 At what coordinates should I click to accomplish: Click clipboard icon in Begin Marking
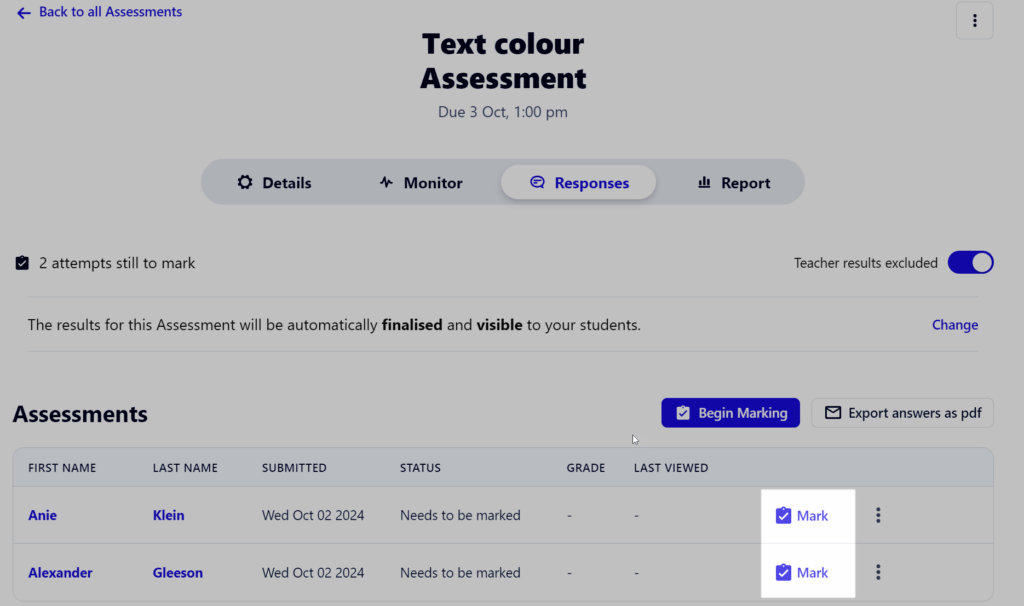point(683,413)
